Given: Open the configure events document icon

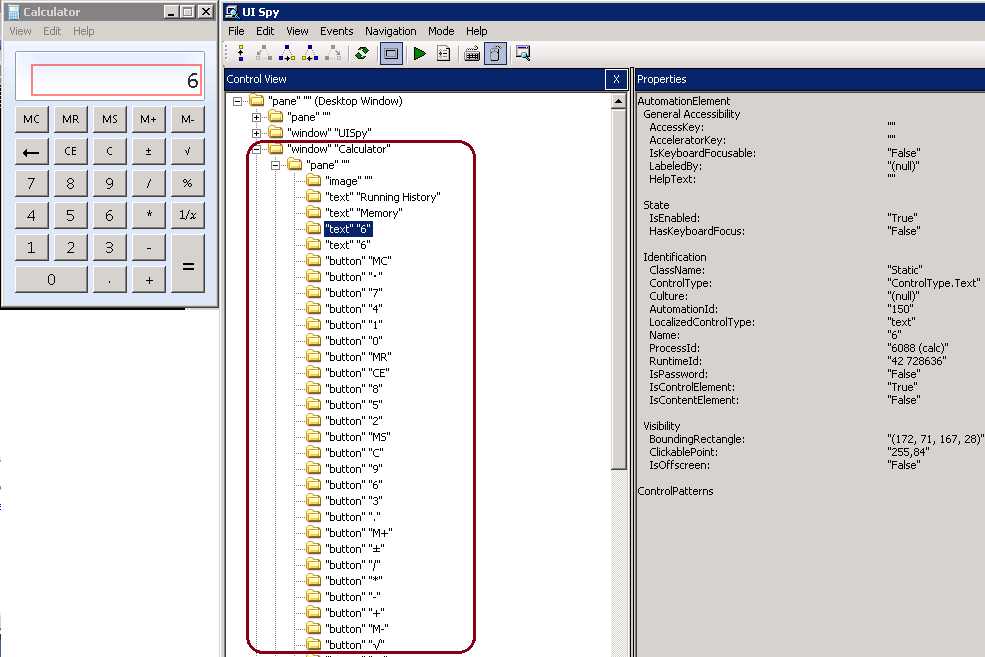Looking at the screenshot, I should pos(444,54).
